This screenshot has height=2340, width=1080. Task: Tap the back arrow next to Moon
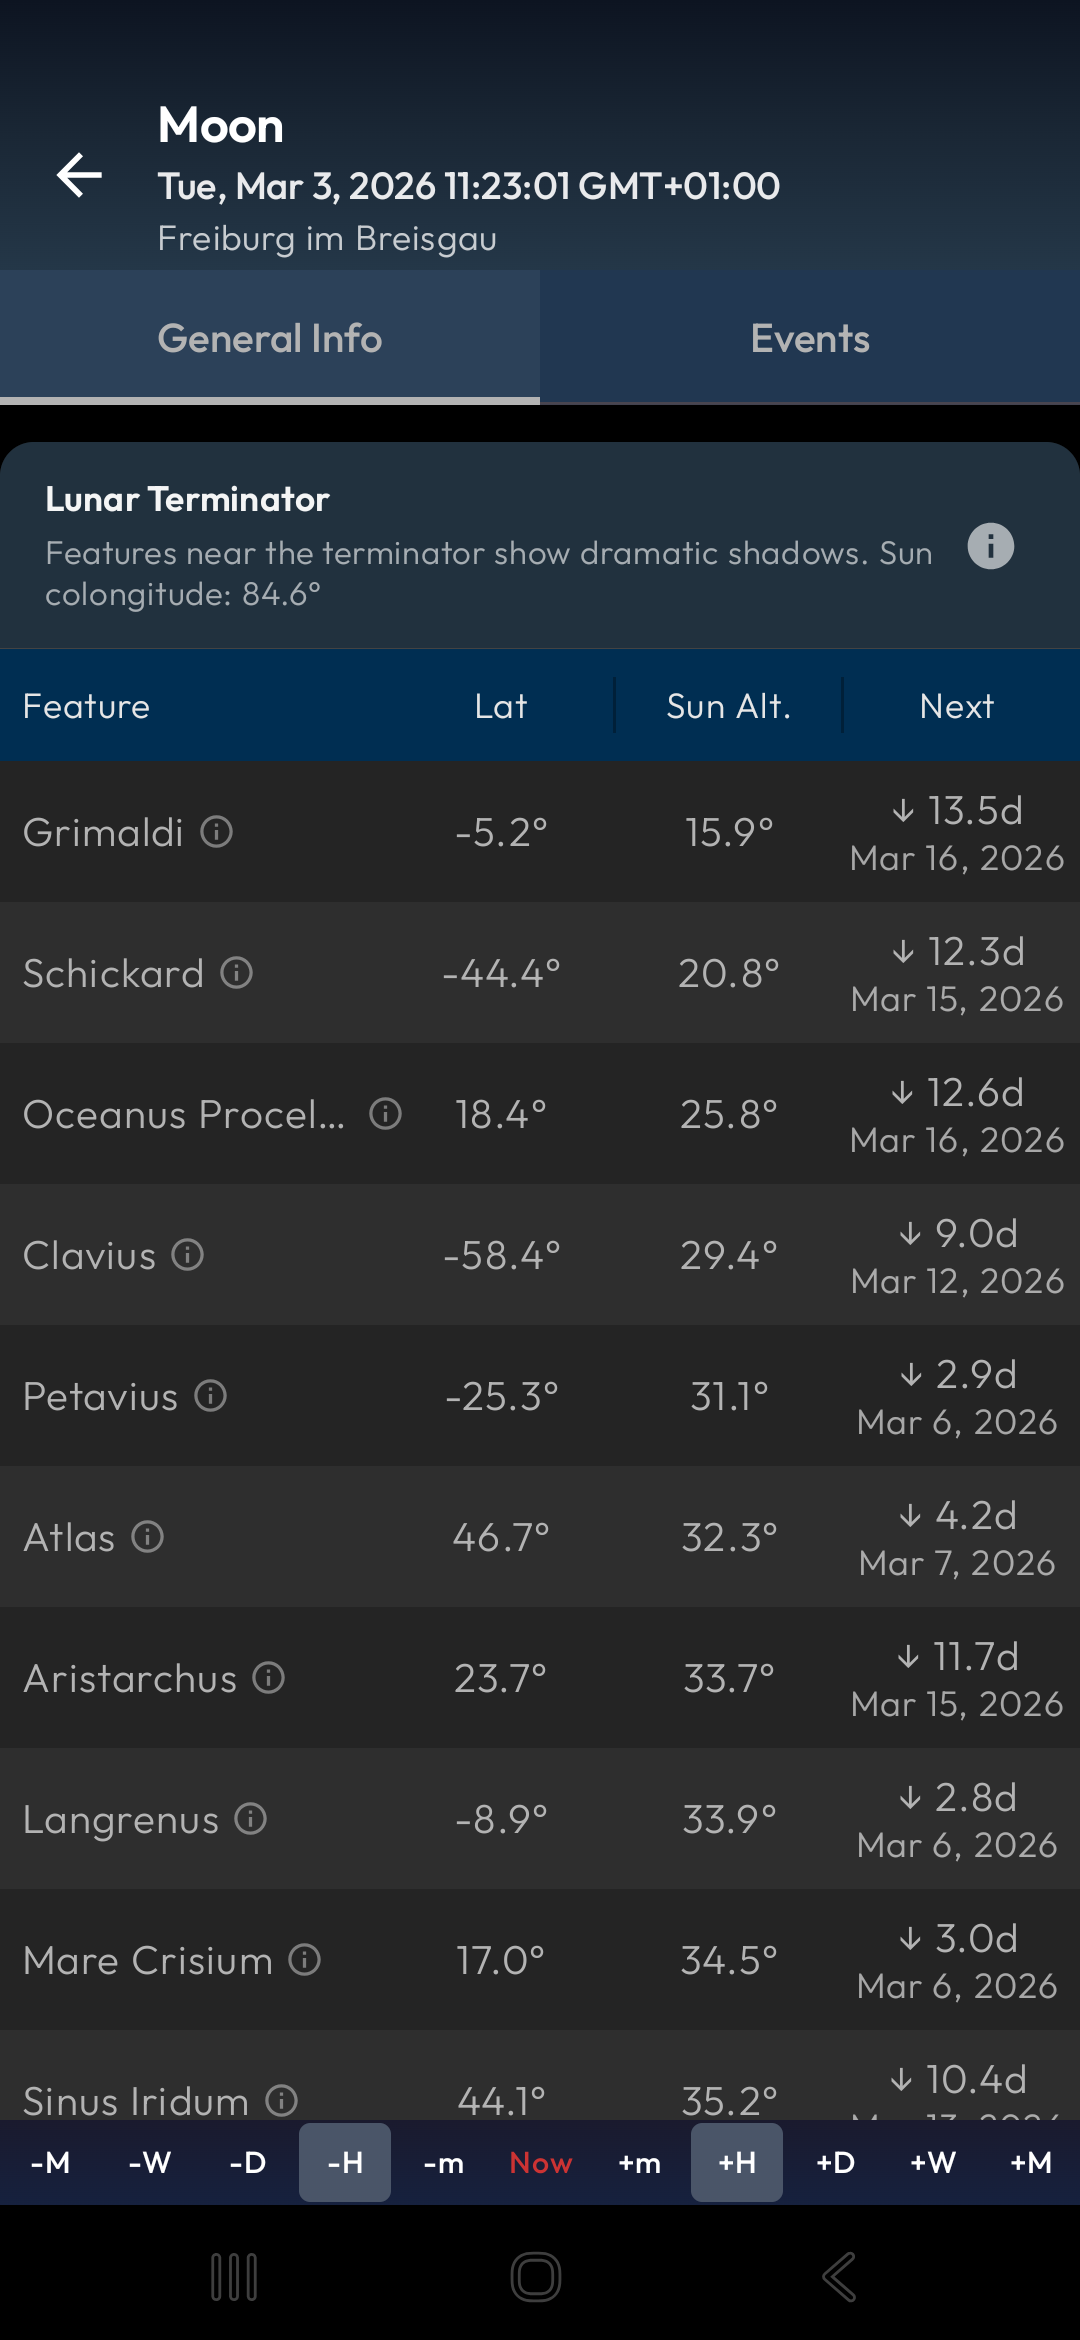pos(80,176)
